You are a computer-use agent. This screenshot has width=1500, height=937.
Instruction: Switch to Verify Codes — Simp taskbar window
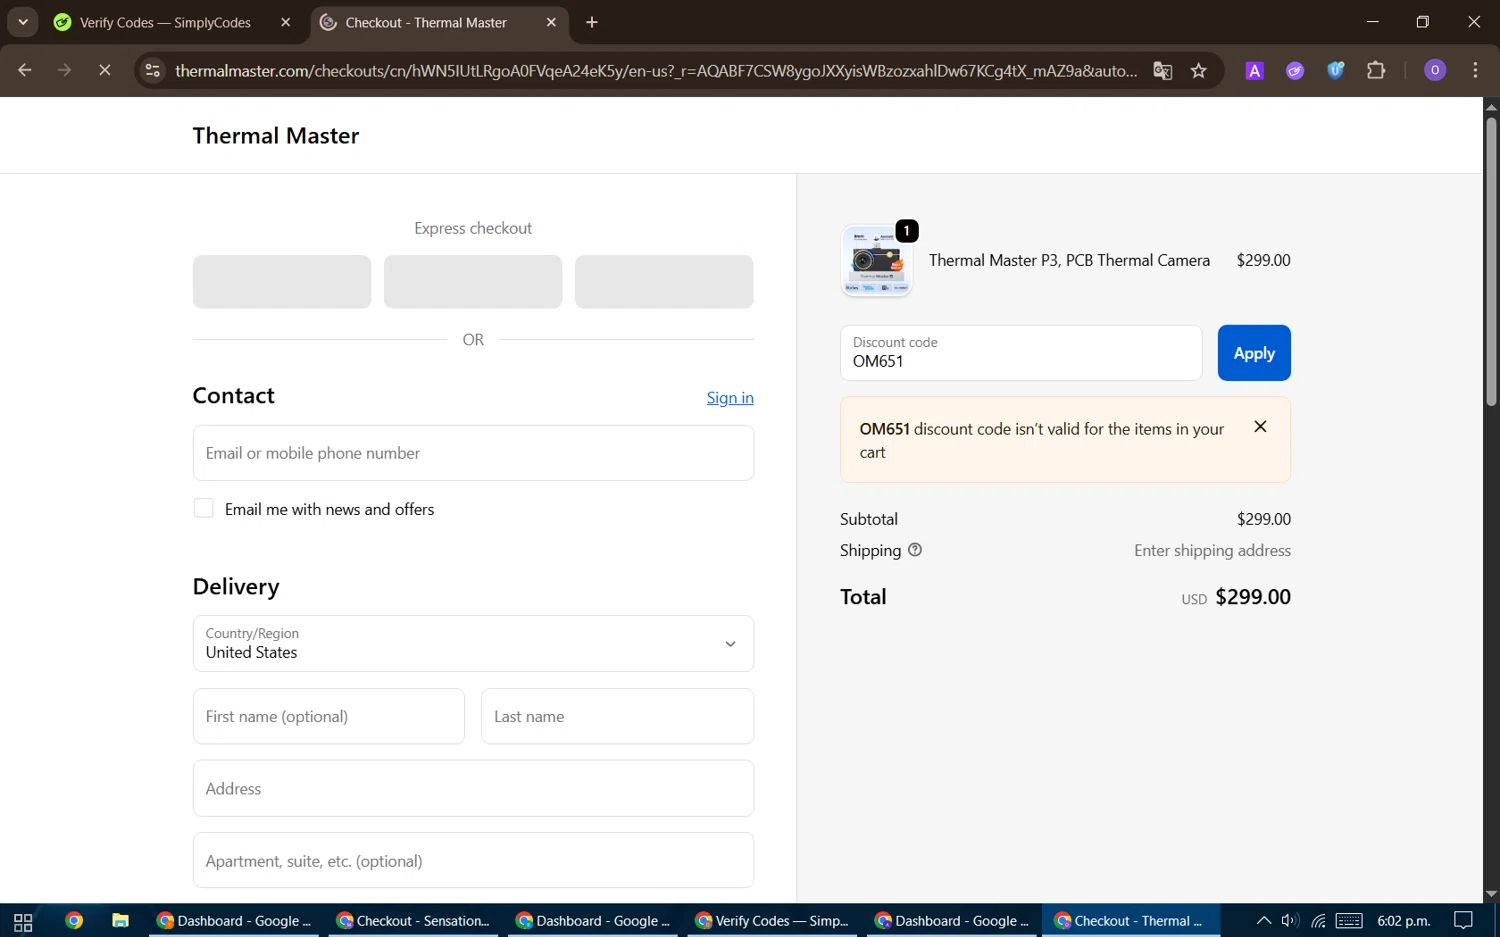coord(772,921)
